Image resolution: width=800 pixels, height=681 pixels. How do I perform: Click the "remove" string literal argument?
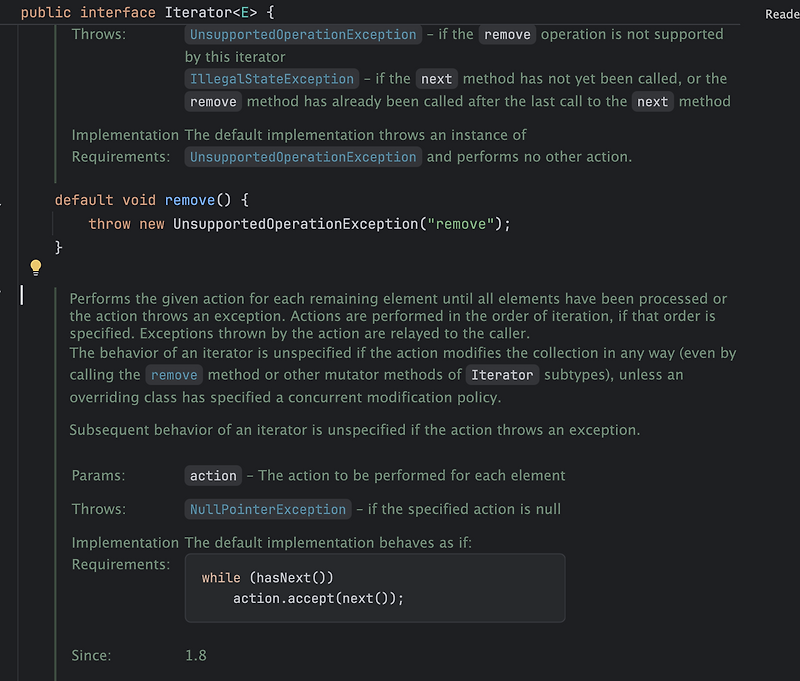point(461,224)
